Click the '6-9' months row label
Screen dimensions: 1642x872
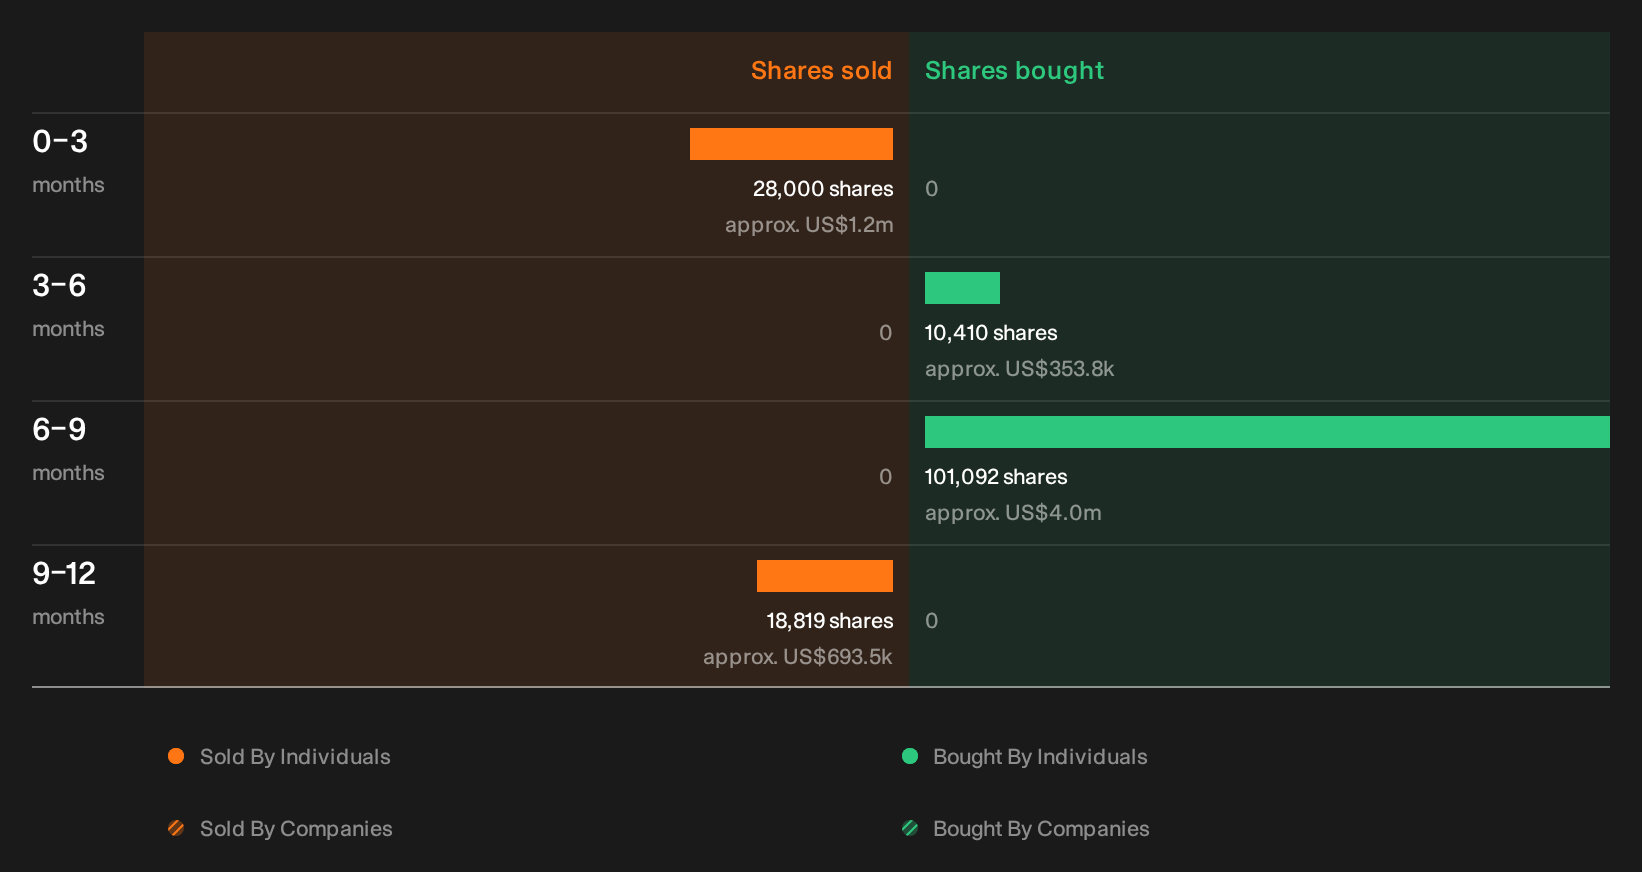point(59,430)
